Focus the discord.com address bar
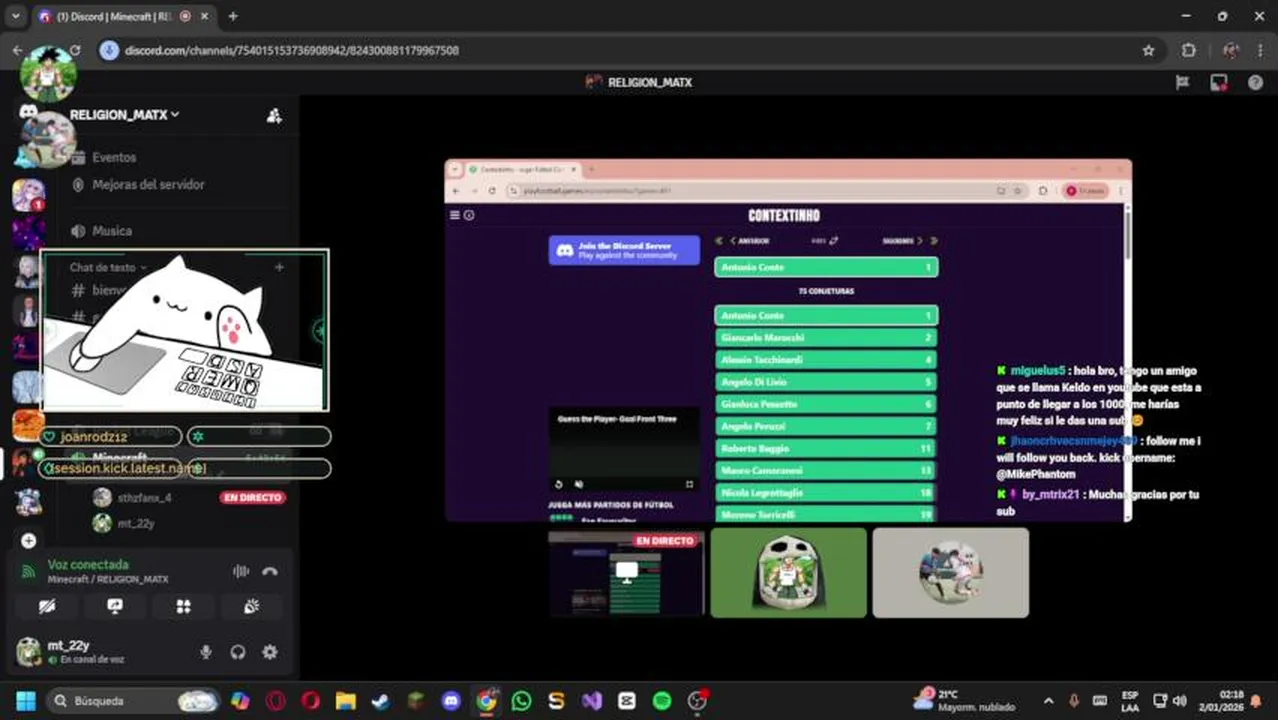The width and height of the screenshot is (1278, 720). pyautogui.click(x=620, y=50)
